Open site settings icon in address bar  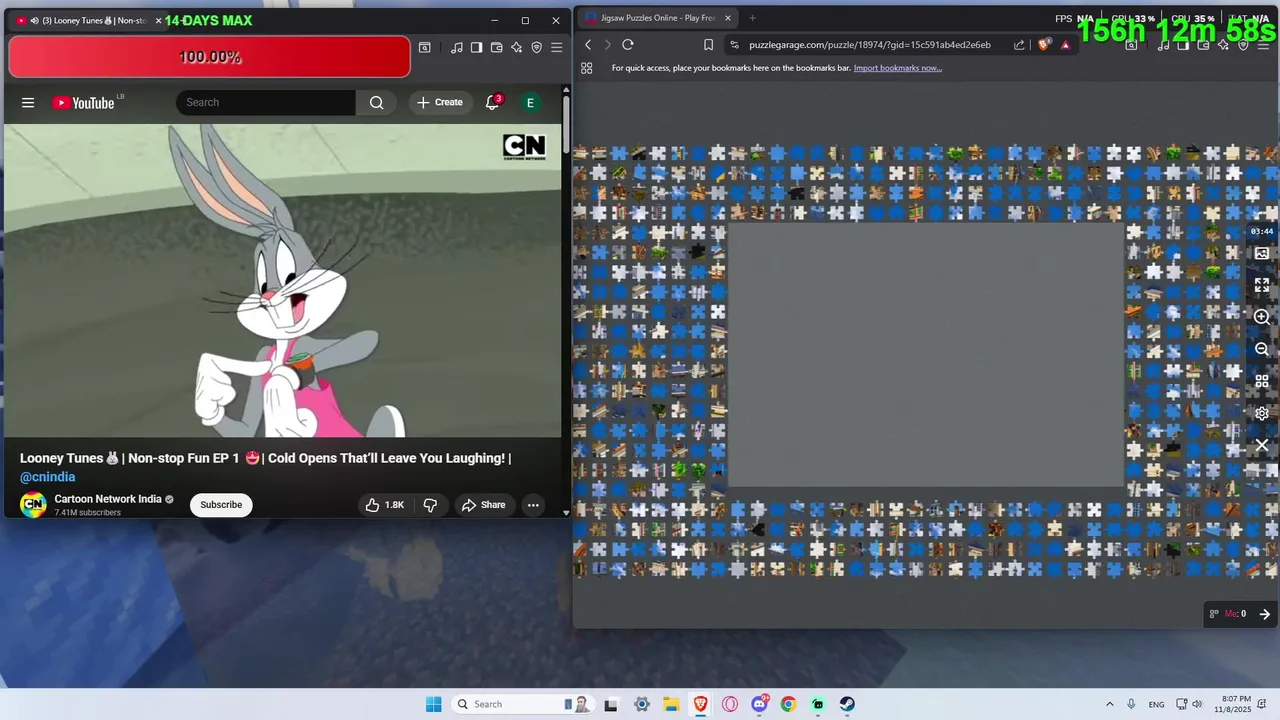tap(735, 45)
